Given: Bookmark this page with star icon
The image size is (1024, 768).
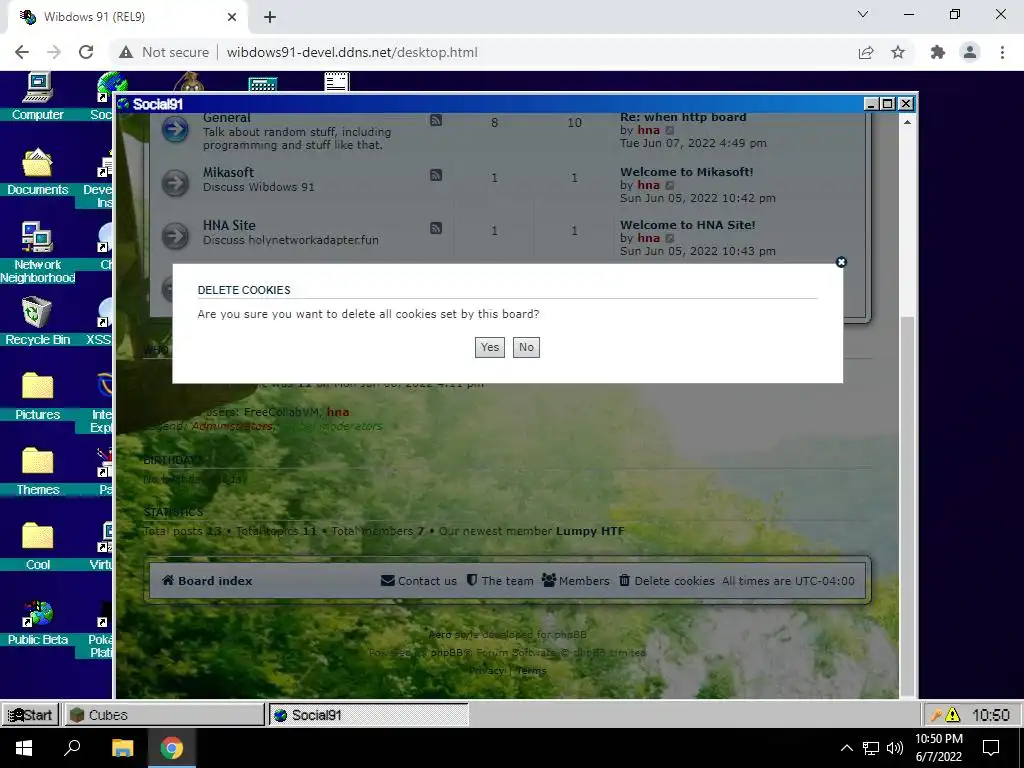Looking at the screenshot, I should [898, 52].
